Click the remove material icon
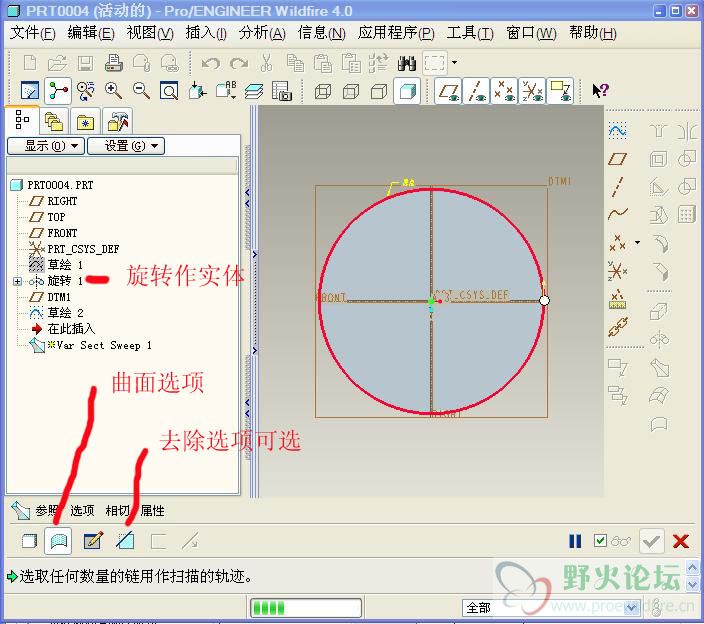The width and height of the screenshot is (704, 624). (x=125, y=541)
